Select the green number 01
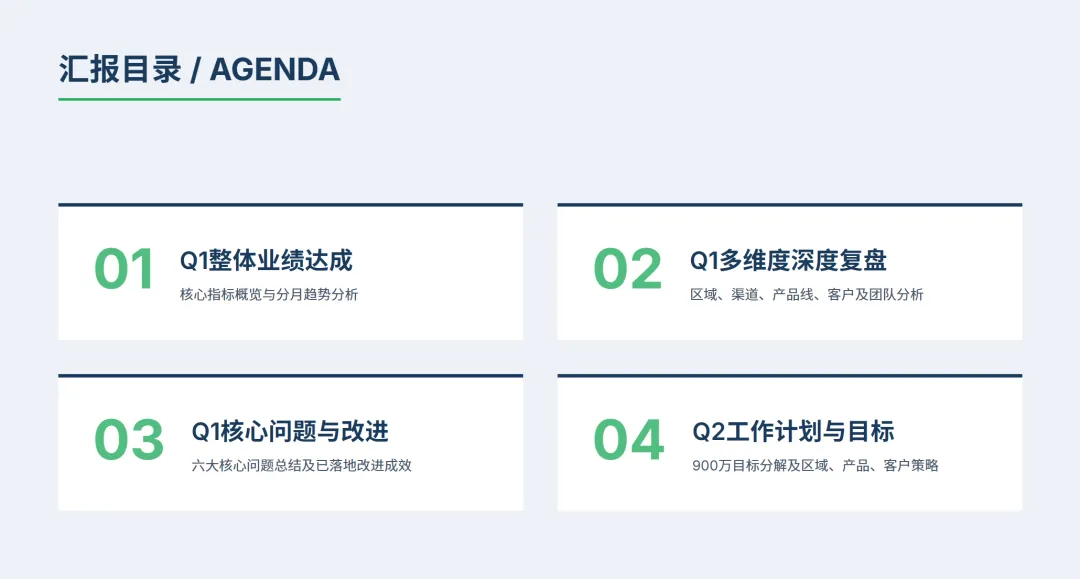The image size is (1080, 579). (125, 269)
